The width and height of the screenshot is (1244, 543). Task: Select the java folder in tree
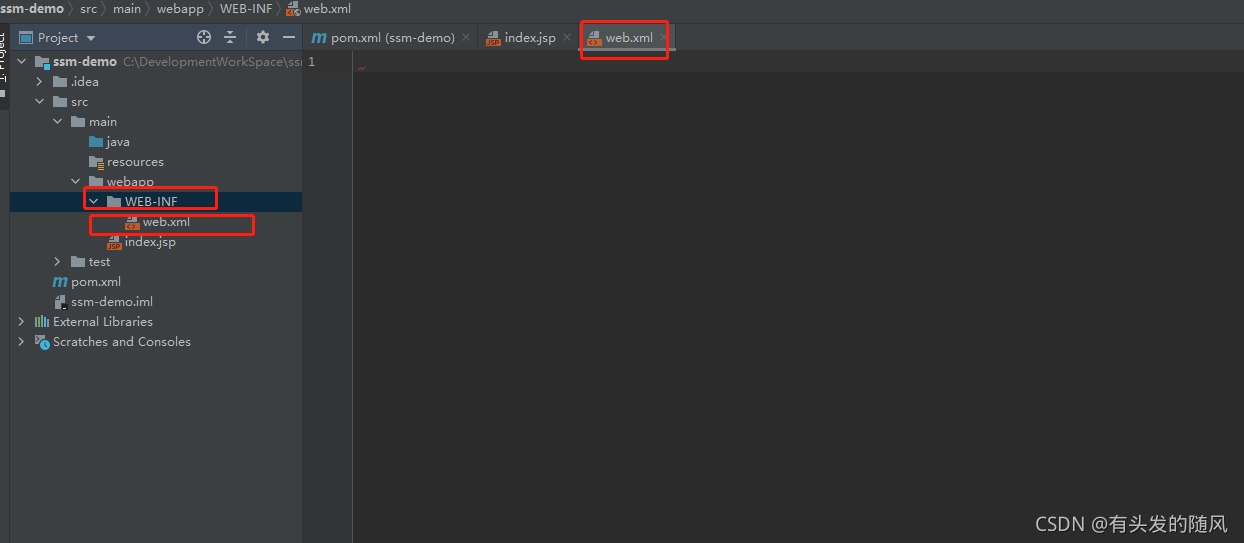point(118,141)
